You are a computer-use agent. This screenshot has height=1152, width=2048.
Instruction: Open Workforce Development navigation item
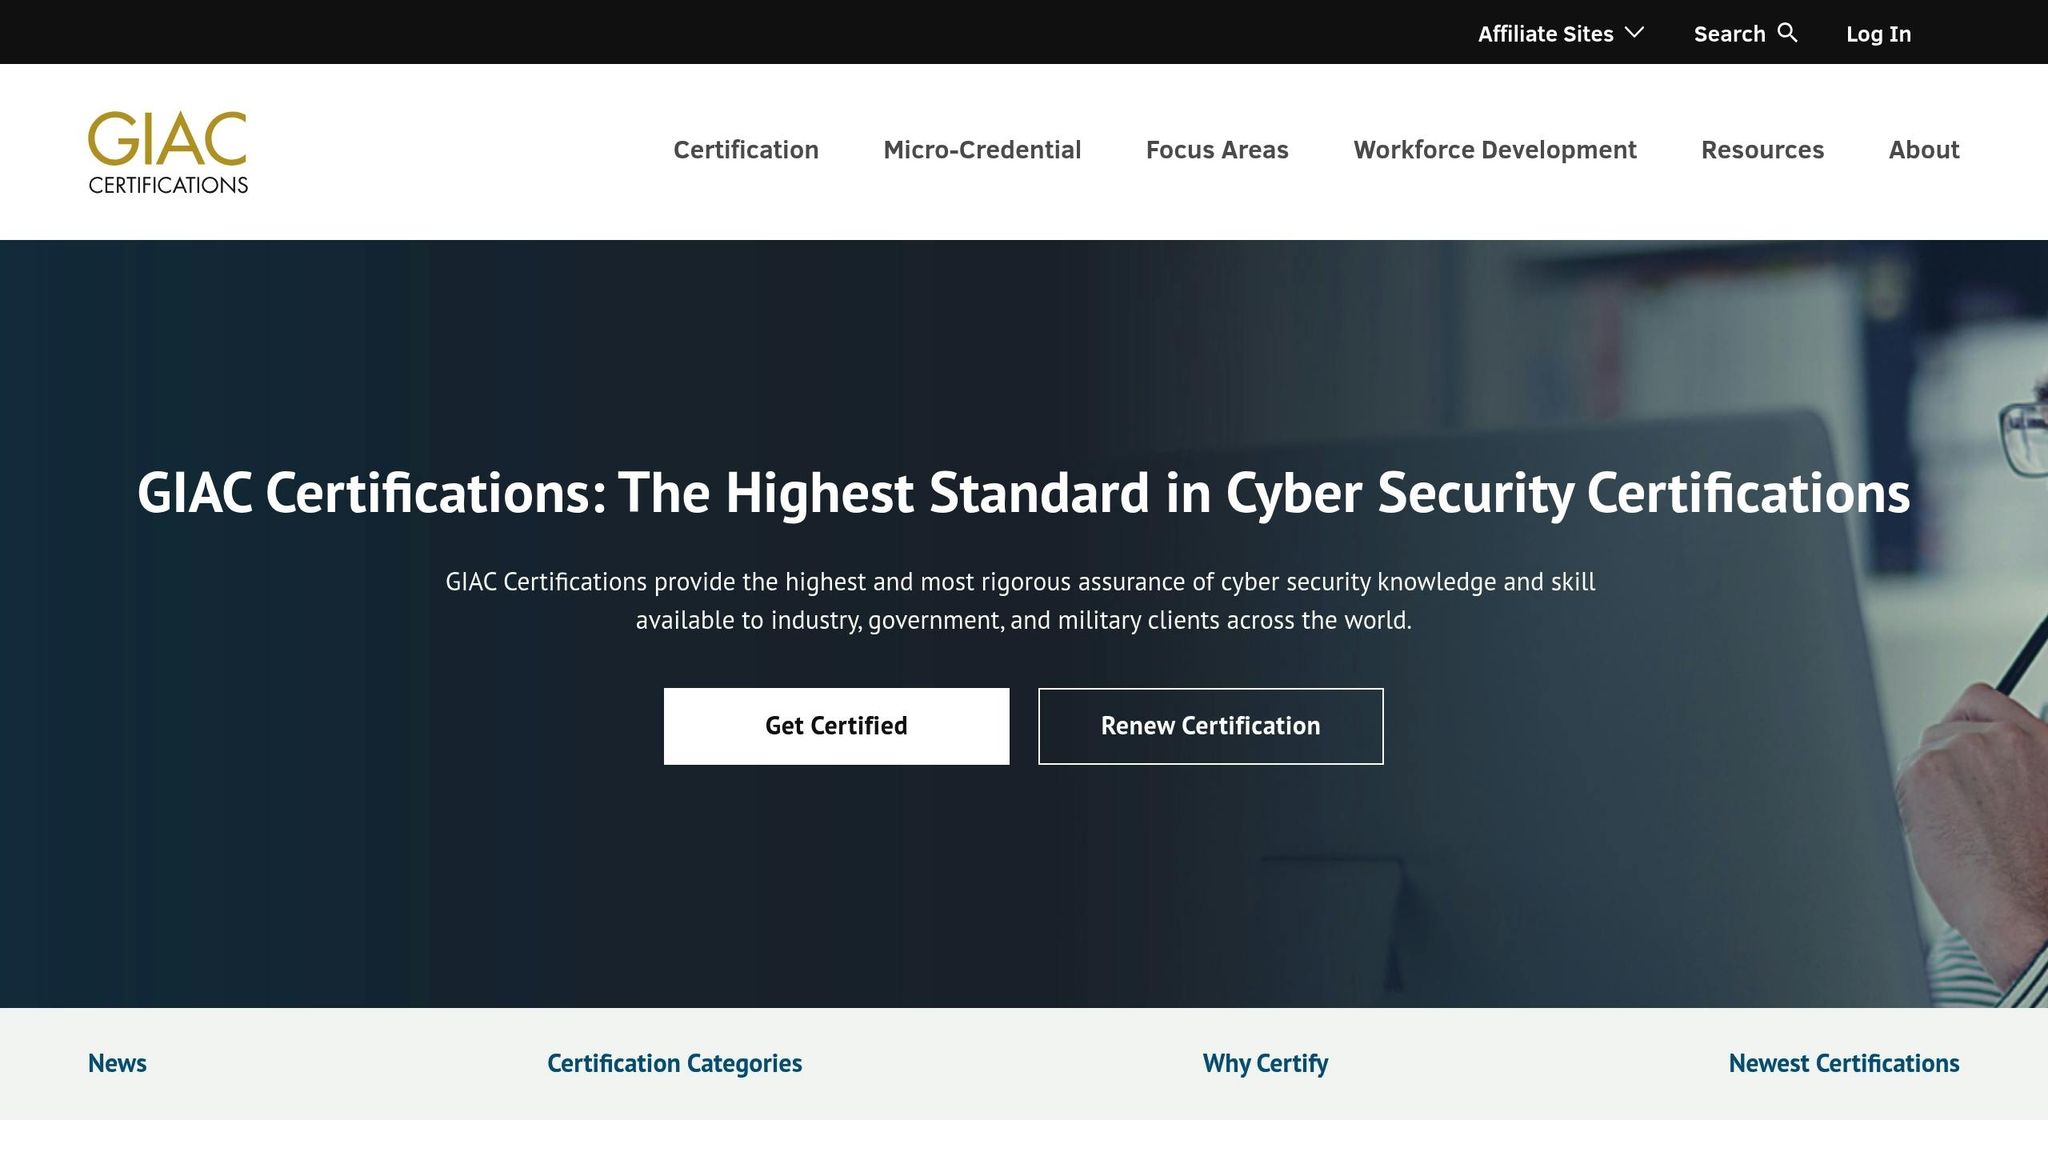coord(1495,150)
